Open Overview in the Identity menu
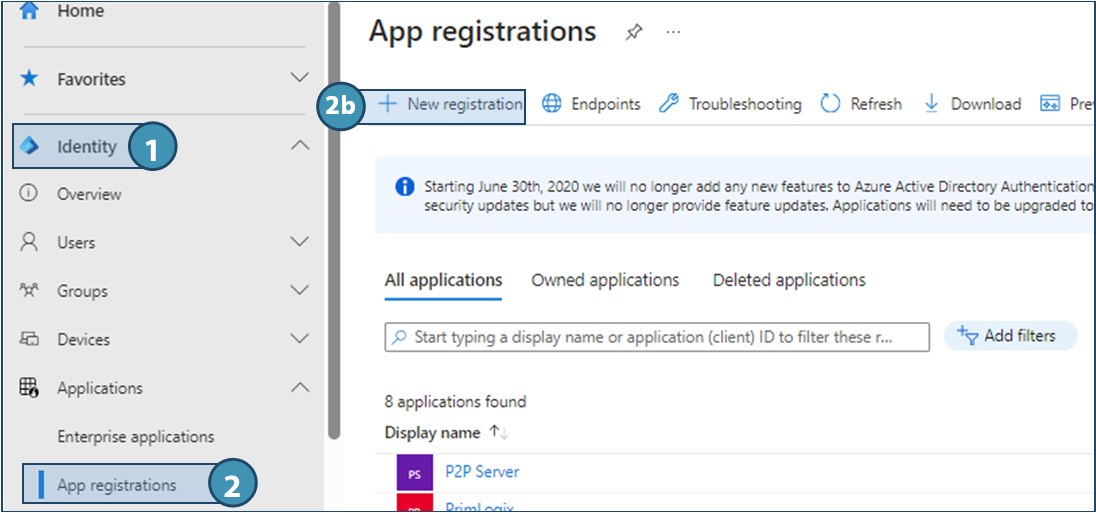The width and height of the screenshot is (1096, 513). [88, 194]
